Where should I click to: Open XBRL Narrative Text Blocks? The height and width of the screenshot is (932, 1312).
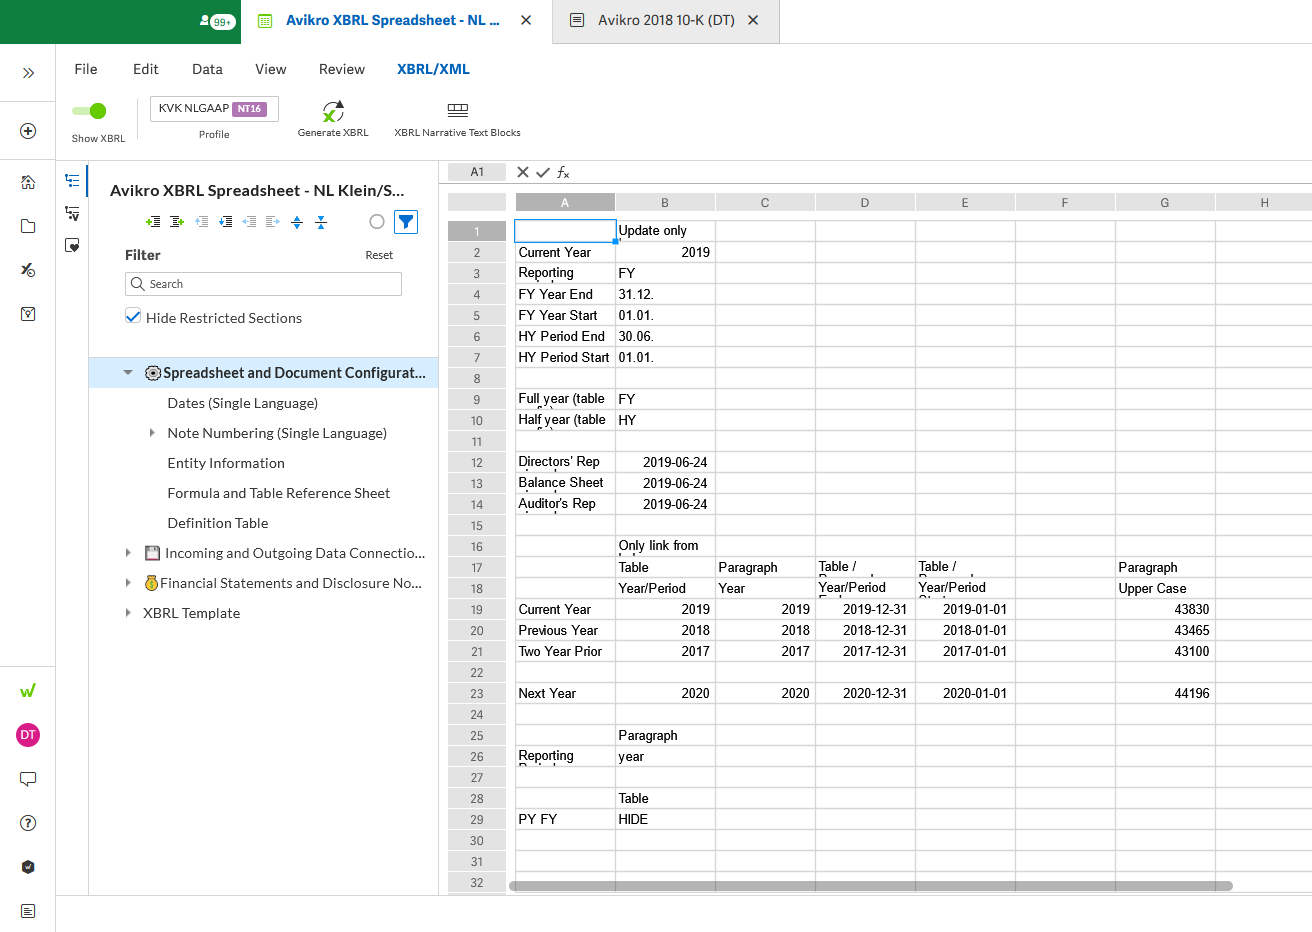[x=457, y=111]
